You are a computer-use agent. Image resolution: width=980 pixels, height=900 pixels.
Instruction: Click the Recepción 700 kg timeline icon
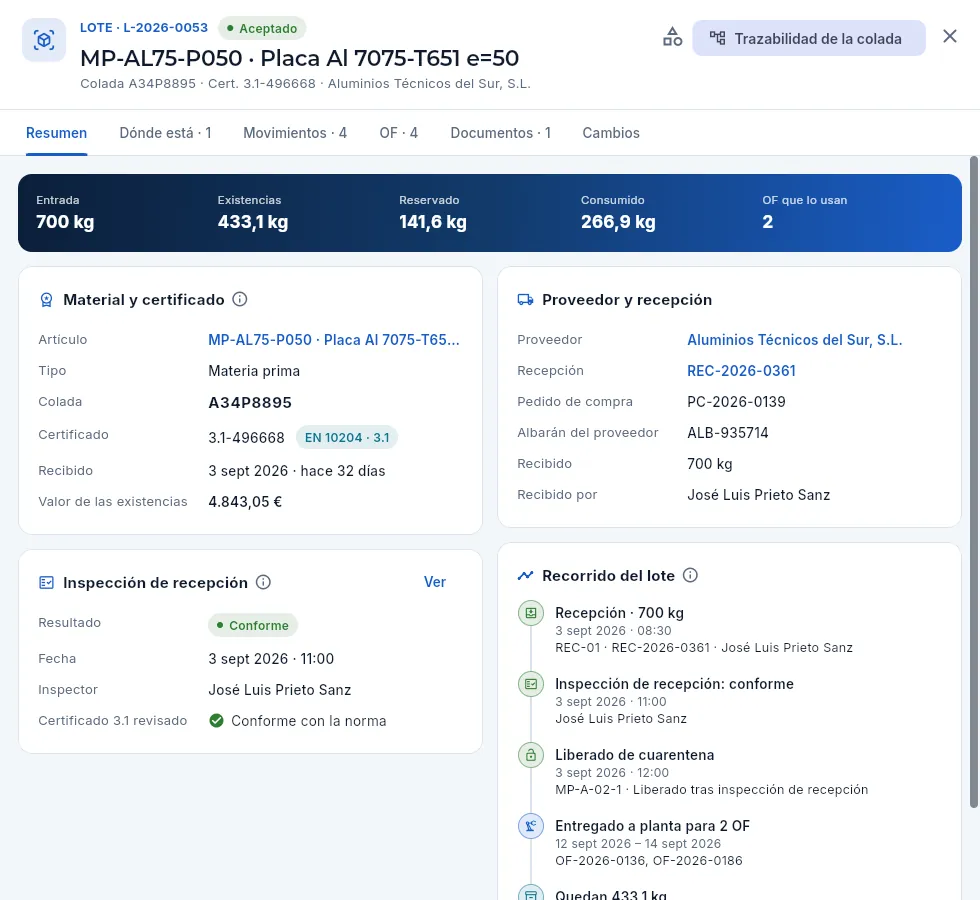pyautogui.click(x=531, y=613)
